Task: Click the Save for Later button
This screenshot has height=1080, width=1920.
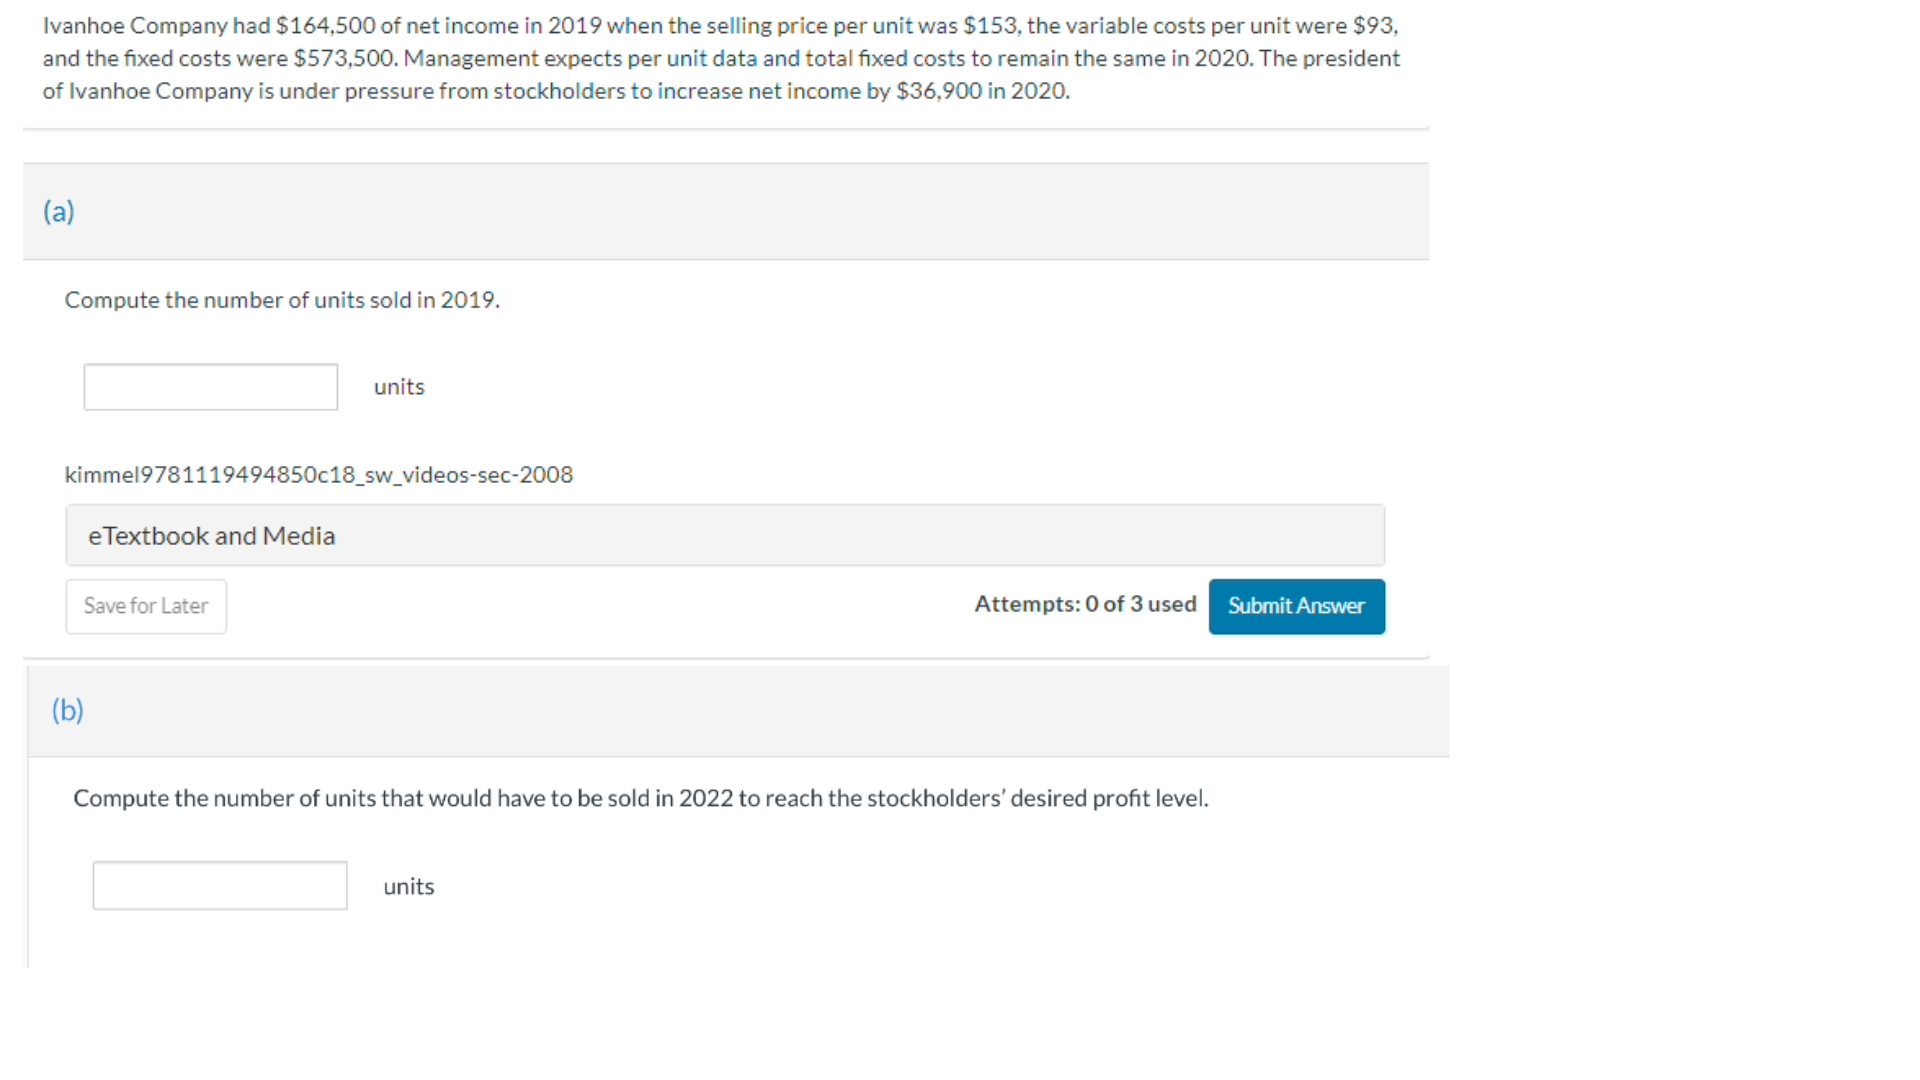Action: (x=146, y=606)
